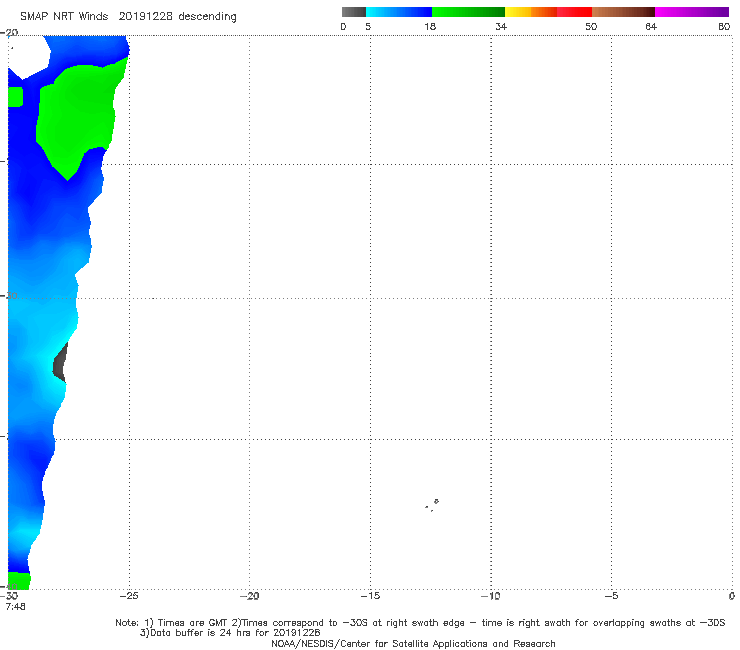Click the small green patch at the swath bottom
This screenshot has width=740, height=650.
pos(19,581)
